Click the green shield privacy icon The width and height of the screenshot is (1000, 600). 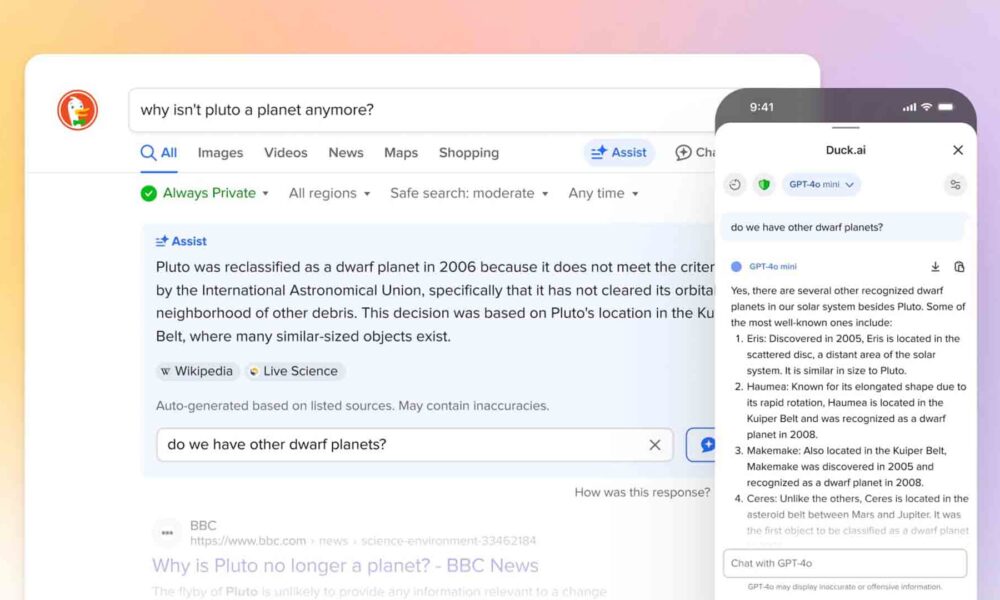(x=763, y=185)
